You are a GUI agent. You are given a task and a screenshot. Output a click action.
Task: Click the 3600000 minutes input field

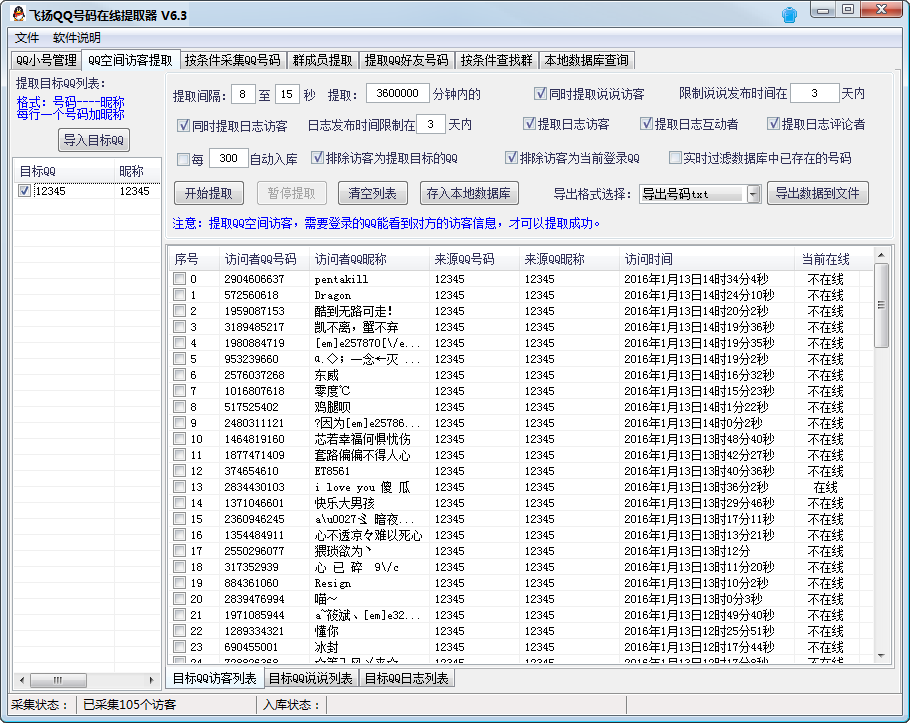click(x=397, y=94)
